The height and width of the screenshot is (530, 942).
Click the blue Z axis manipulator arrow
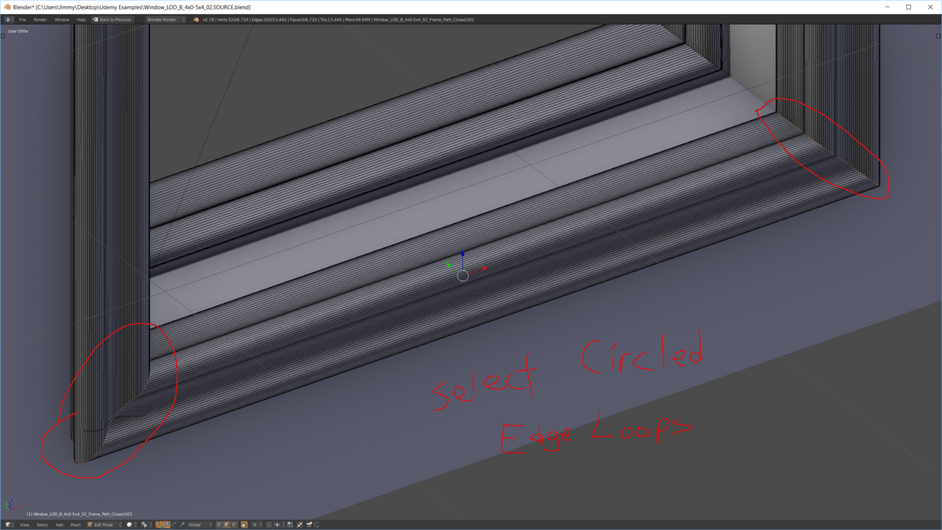(463, 255)
